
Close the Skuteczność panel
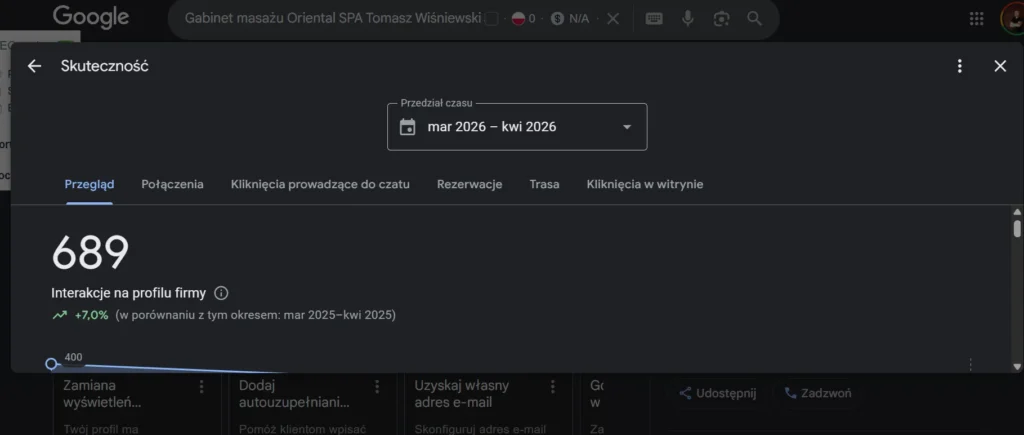[1000, 66]
